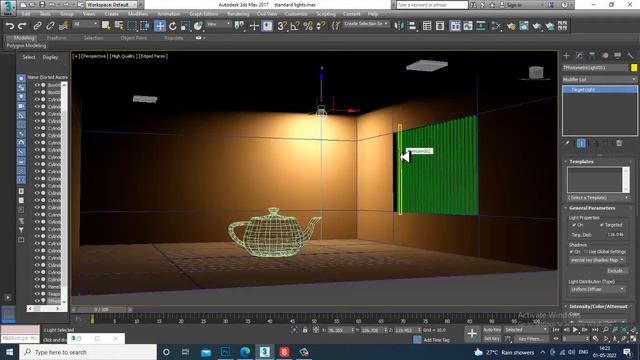Click the time slider handle showing 0 / 100

point(102,310)
